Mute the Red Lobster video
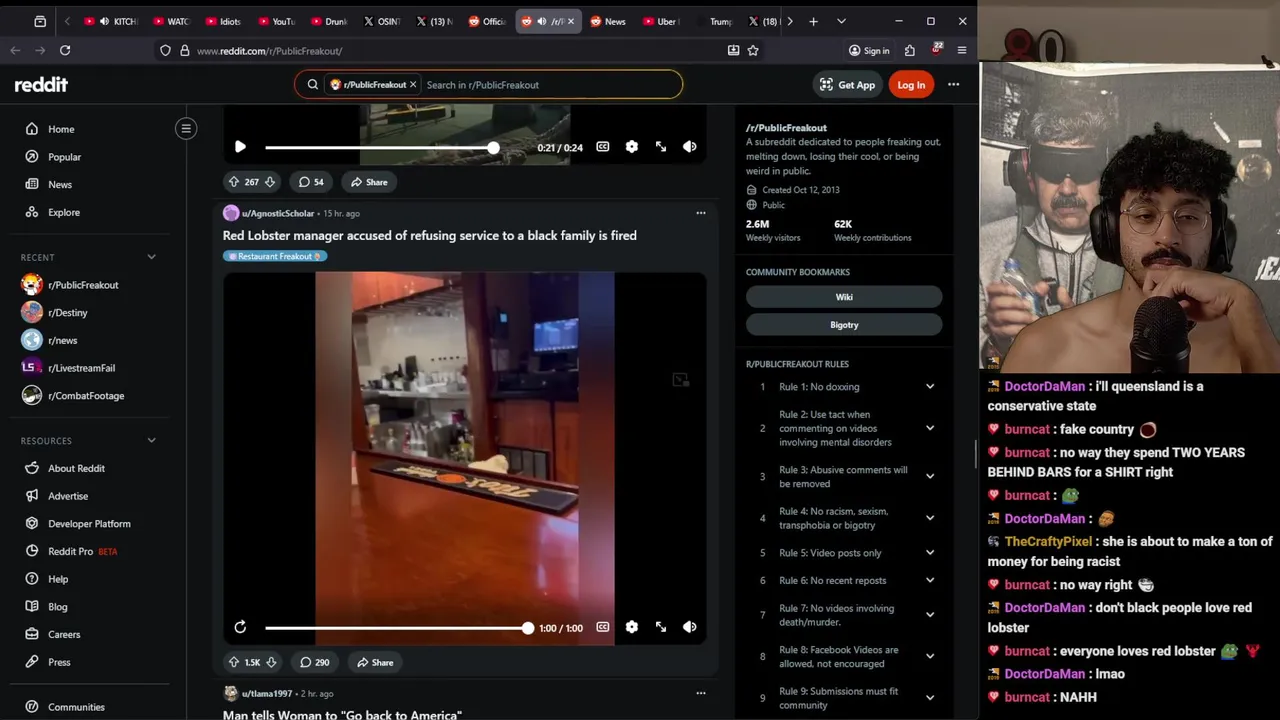The image size is (1280, 720). pyautogui.click(x=690, y=627)
